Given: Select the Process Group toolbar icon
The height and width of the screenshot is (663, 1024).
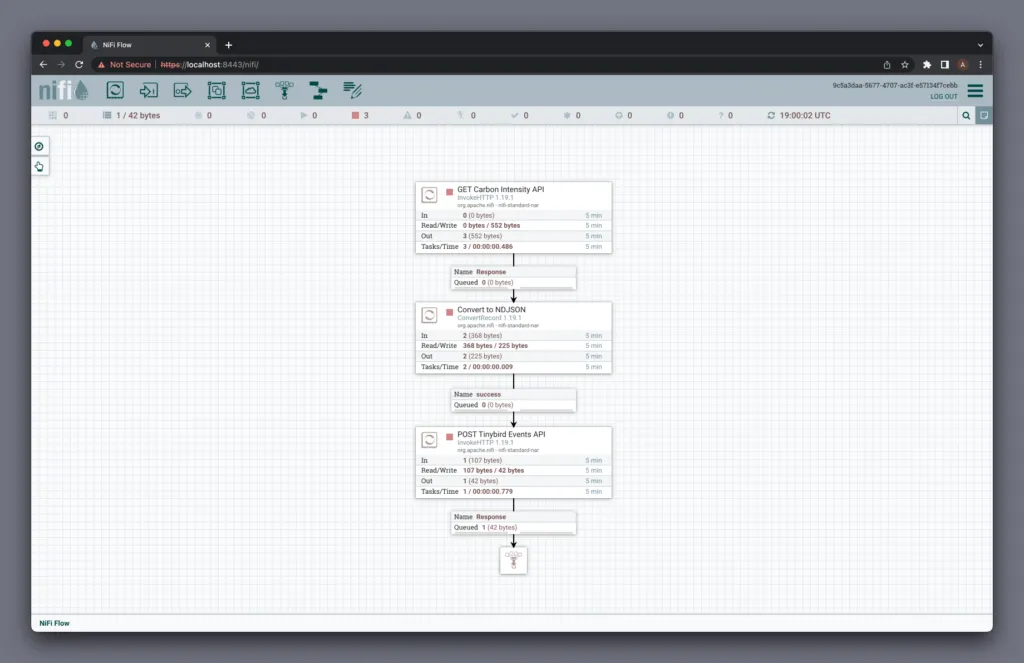Looking at the screenshot, I should coord(216,90).
